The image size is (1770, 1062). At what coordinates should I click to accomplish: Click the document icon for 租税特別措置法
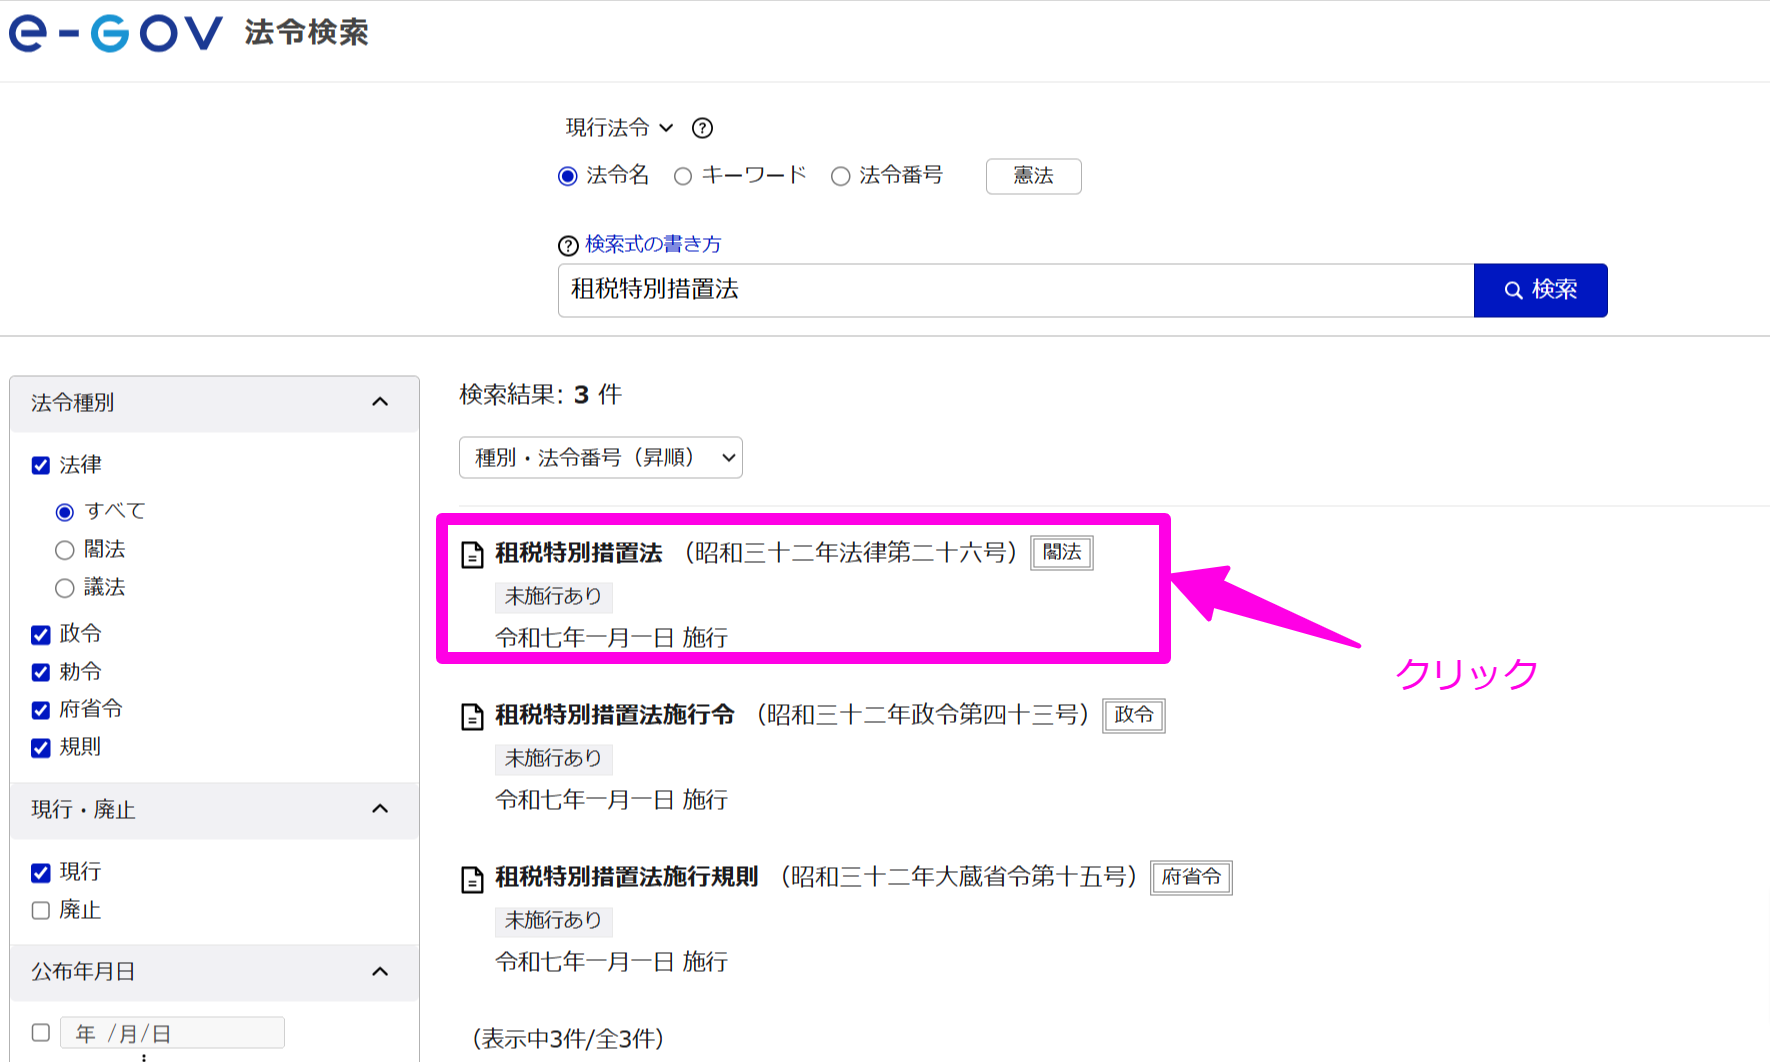click(x=472, y=554)
